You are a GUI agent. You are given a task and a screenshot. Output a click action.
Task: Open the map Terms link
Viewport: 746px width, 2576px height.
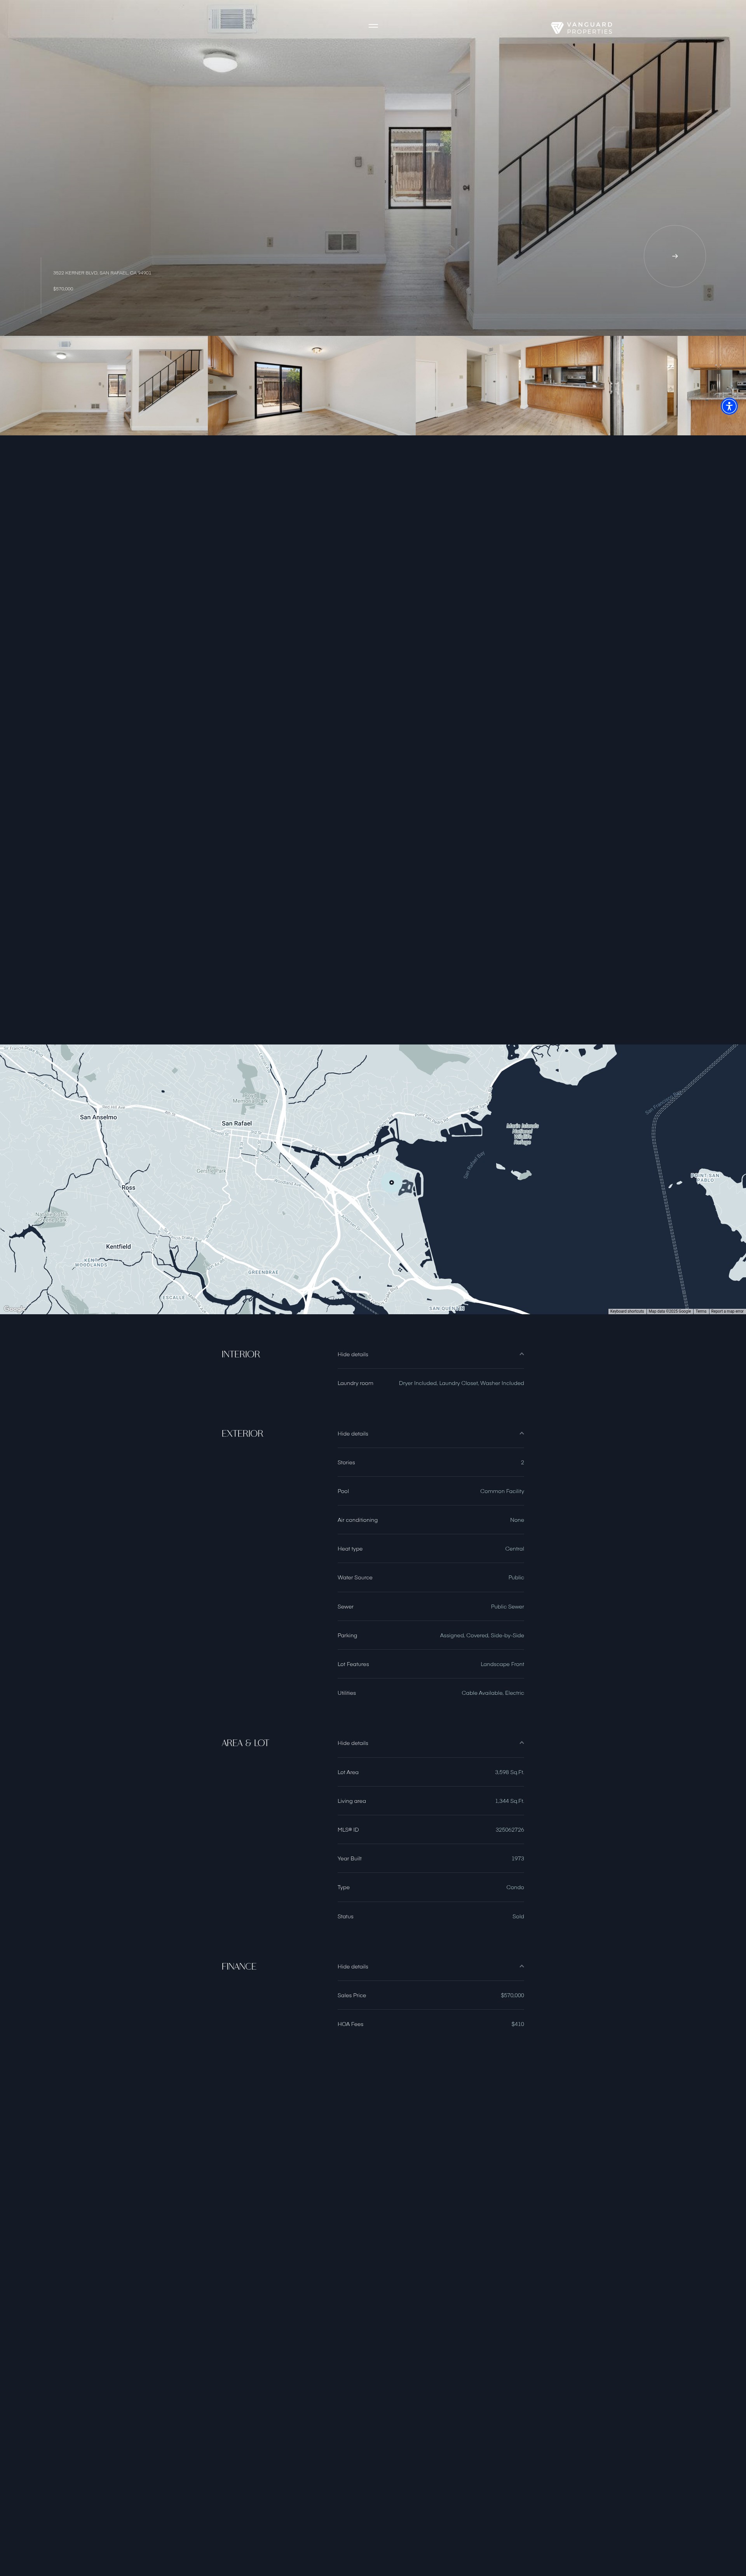coord(701,1311)
